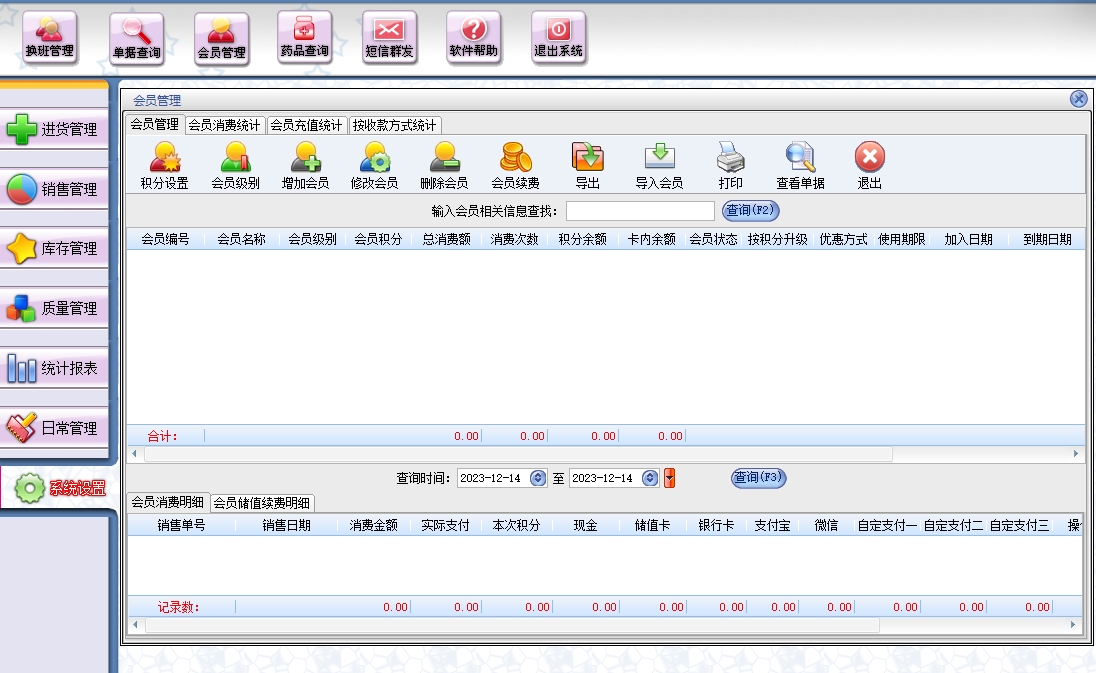Screen dimensions: 1096x673
Task: Switch to the 会员消费统计 tab
Action: [x=225, y=125]
